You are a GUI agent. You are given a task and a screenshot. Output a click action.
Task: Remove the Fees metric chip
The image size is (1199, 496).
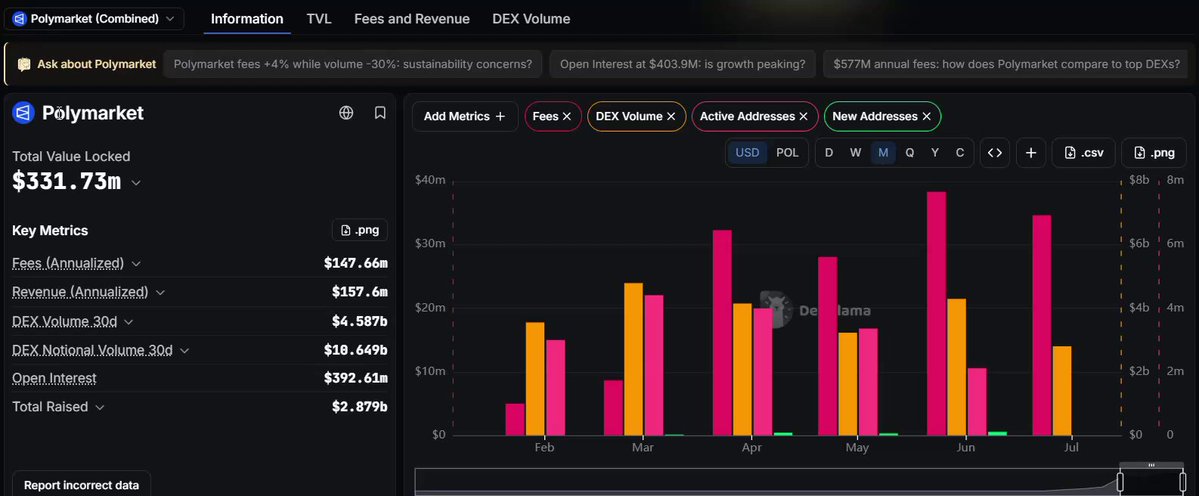[567, 117]
